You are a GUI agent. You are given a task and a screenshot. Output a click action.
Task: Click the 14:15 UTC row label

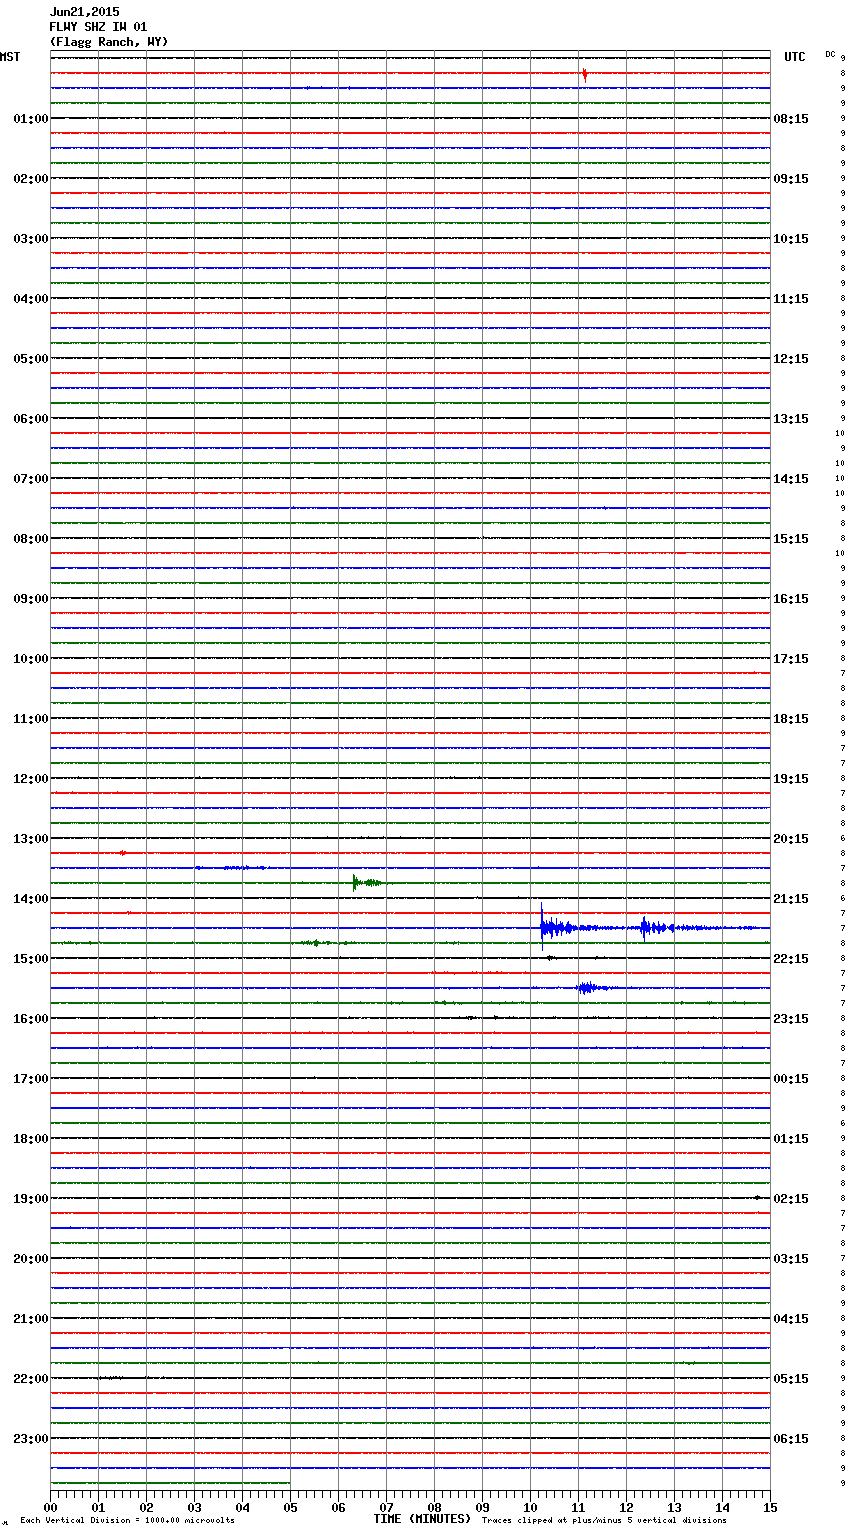point(791,479)
